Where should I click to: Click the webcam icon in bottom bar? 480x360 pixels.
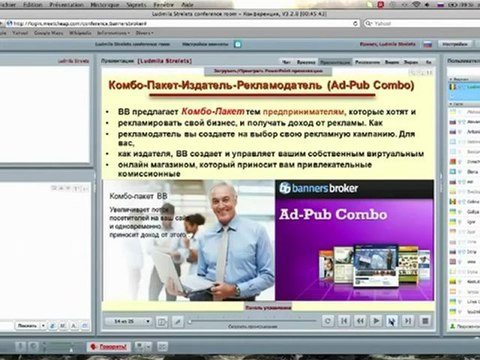click(140, 347)
